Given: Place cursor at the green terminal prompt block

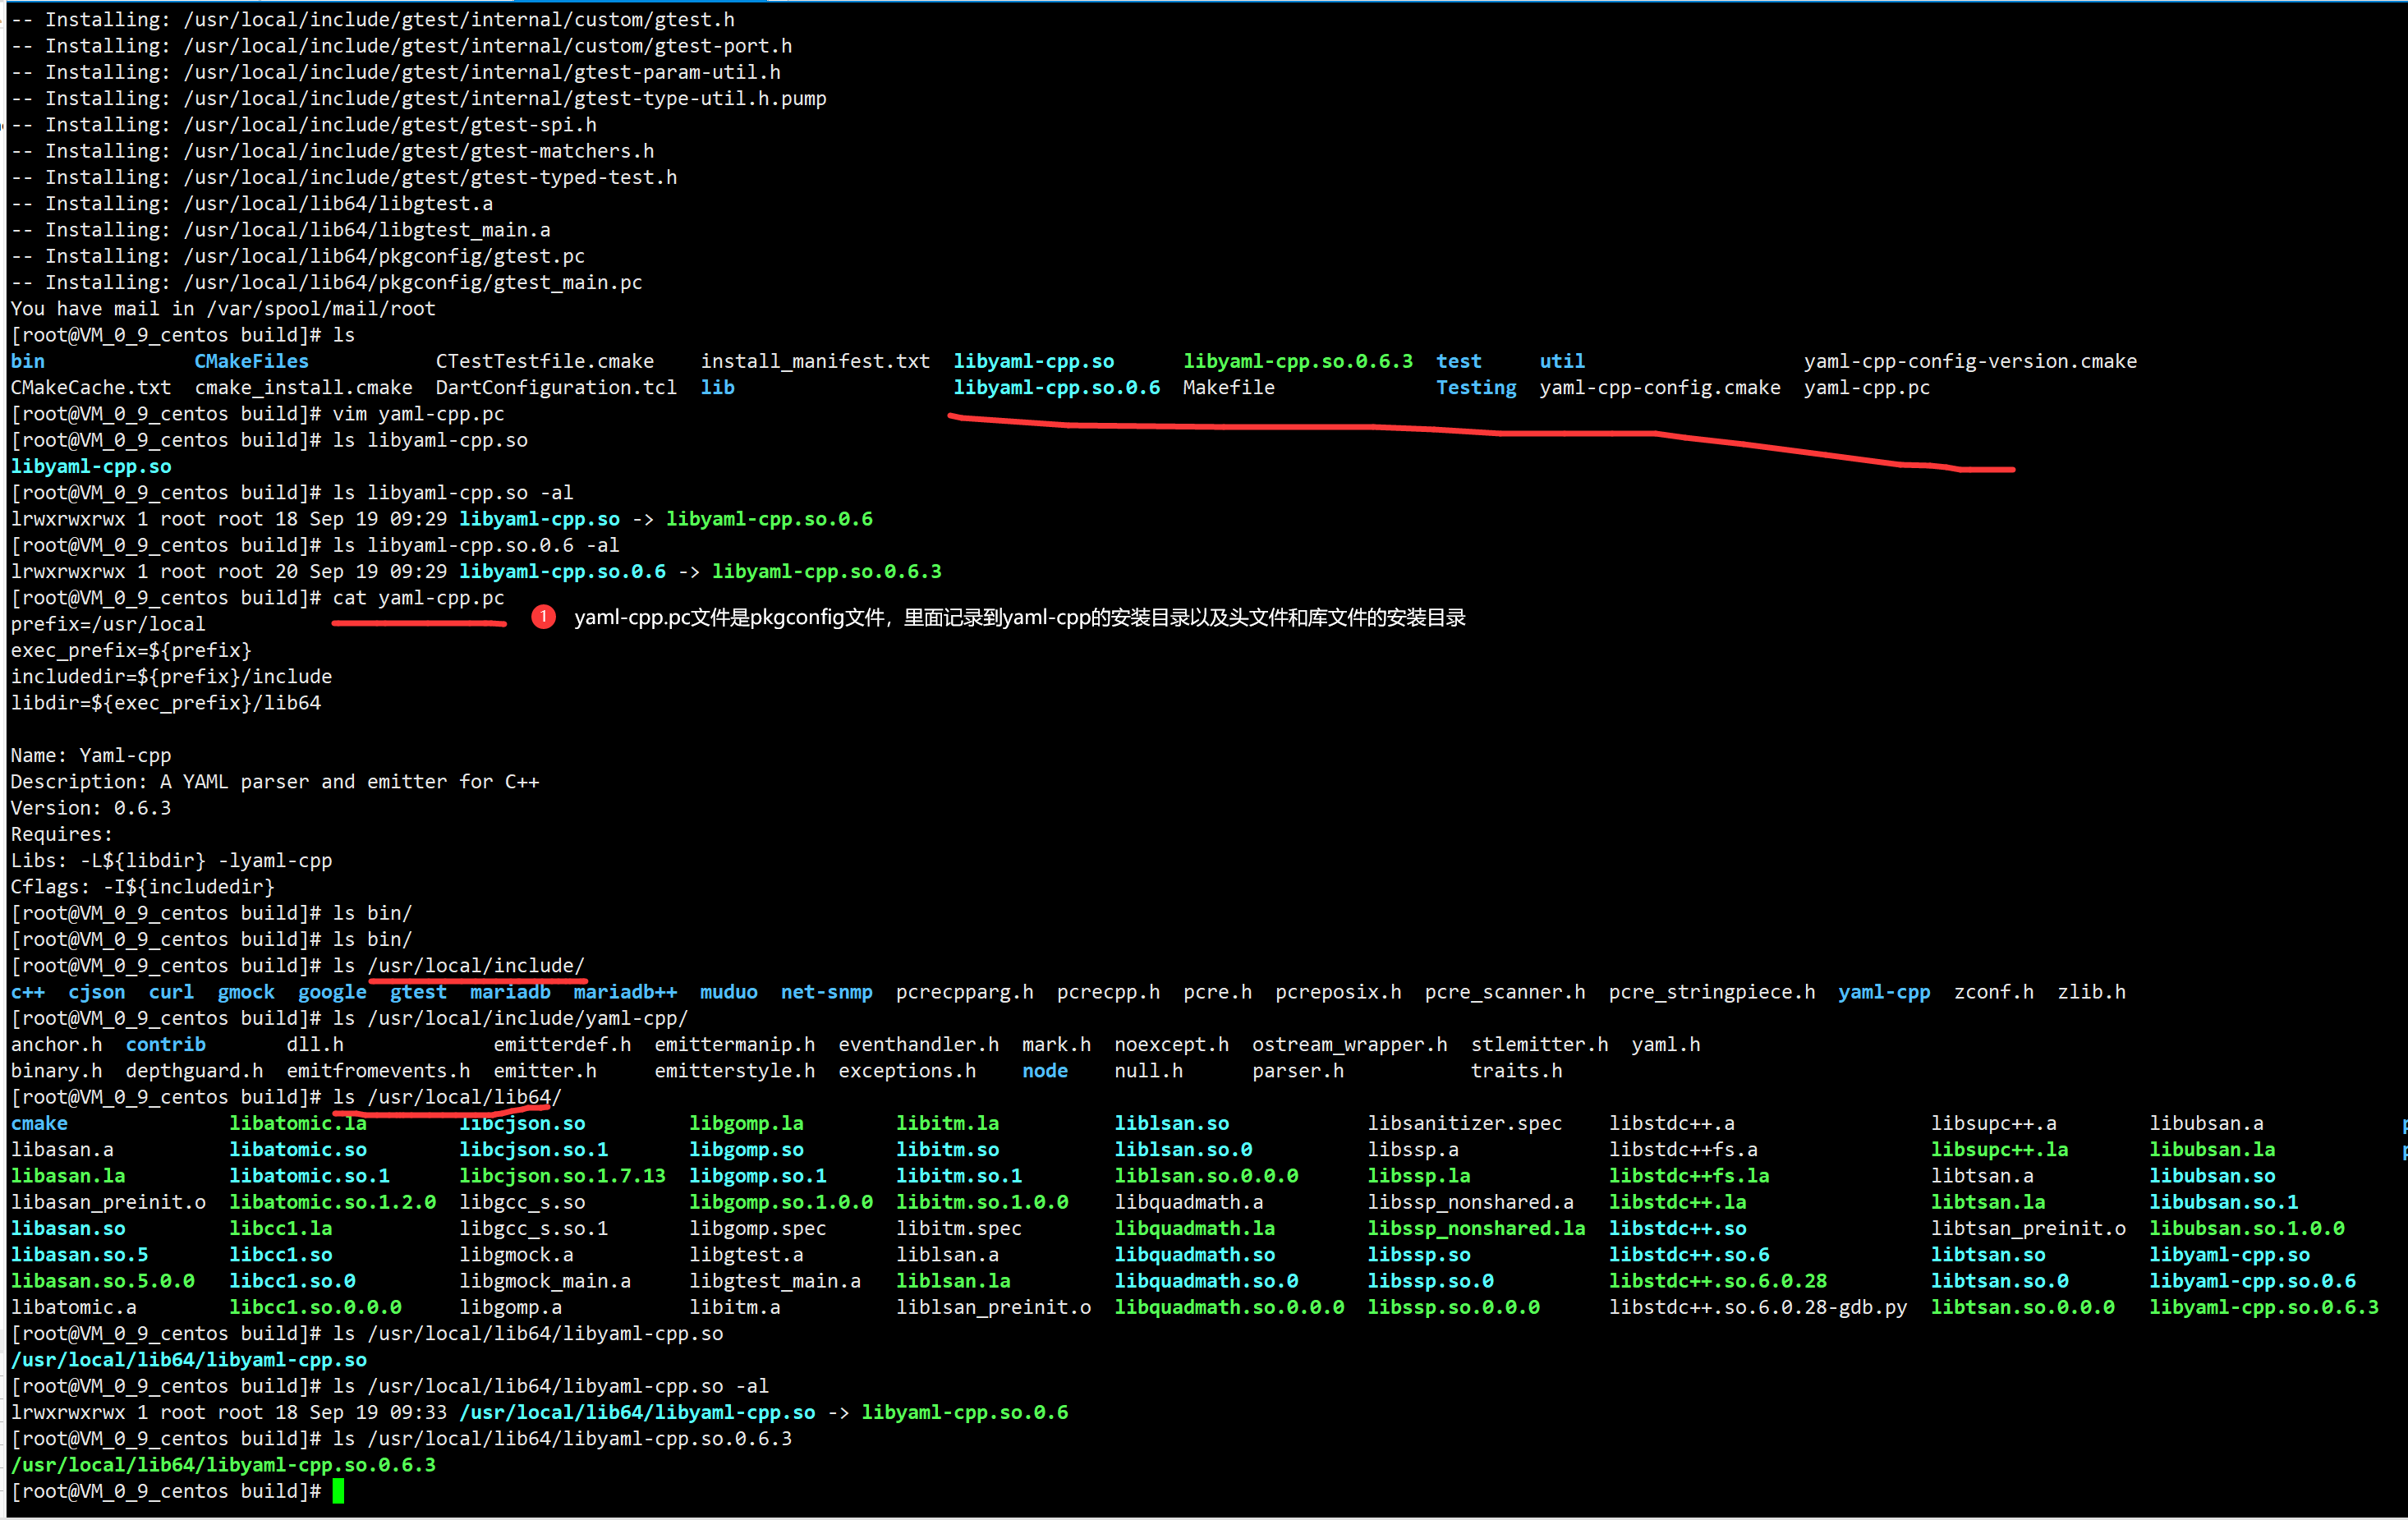Looking at the screenshot, I should pos(338,1491).
